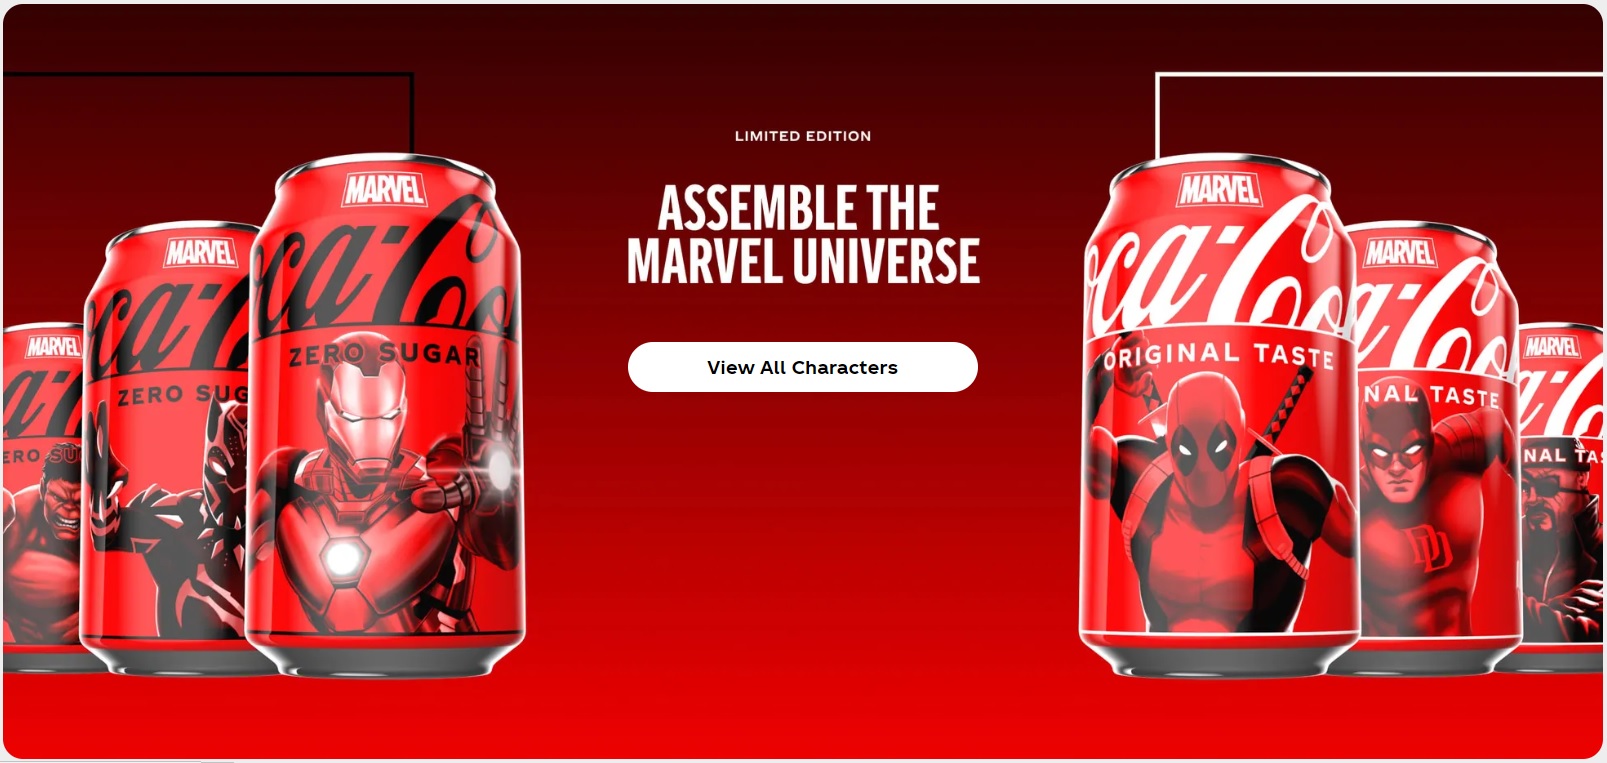
Task: Click the Marvel logo on Iron Man can
Action: 385,189
